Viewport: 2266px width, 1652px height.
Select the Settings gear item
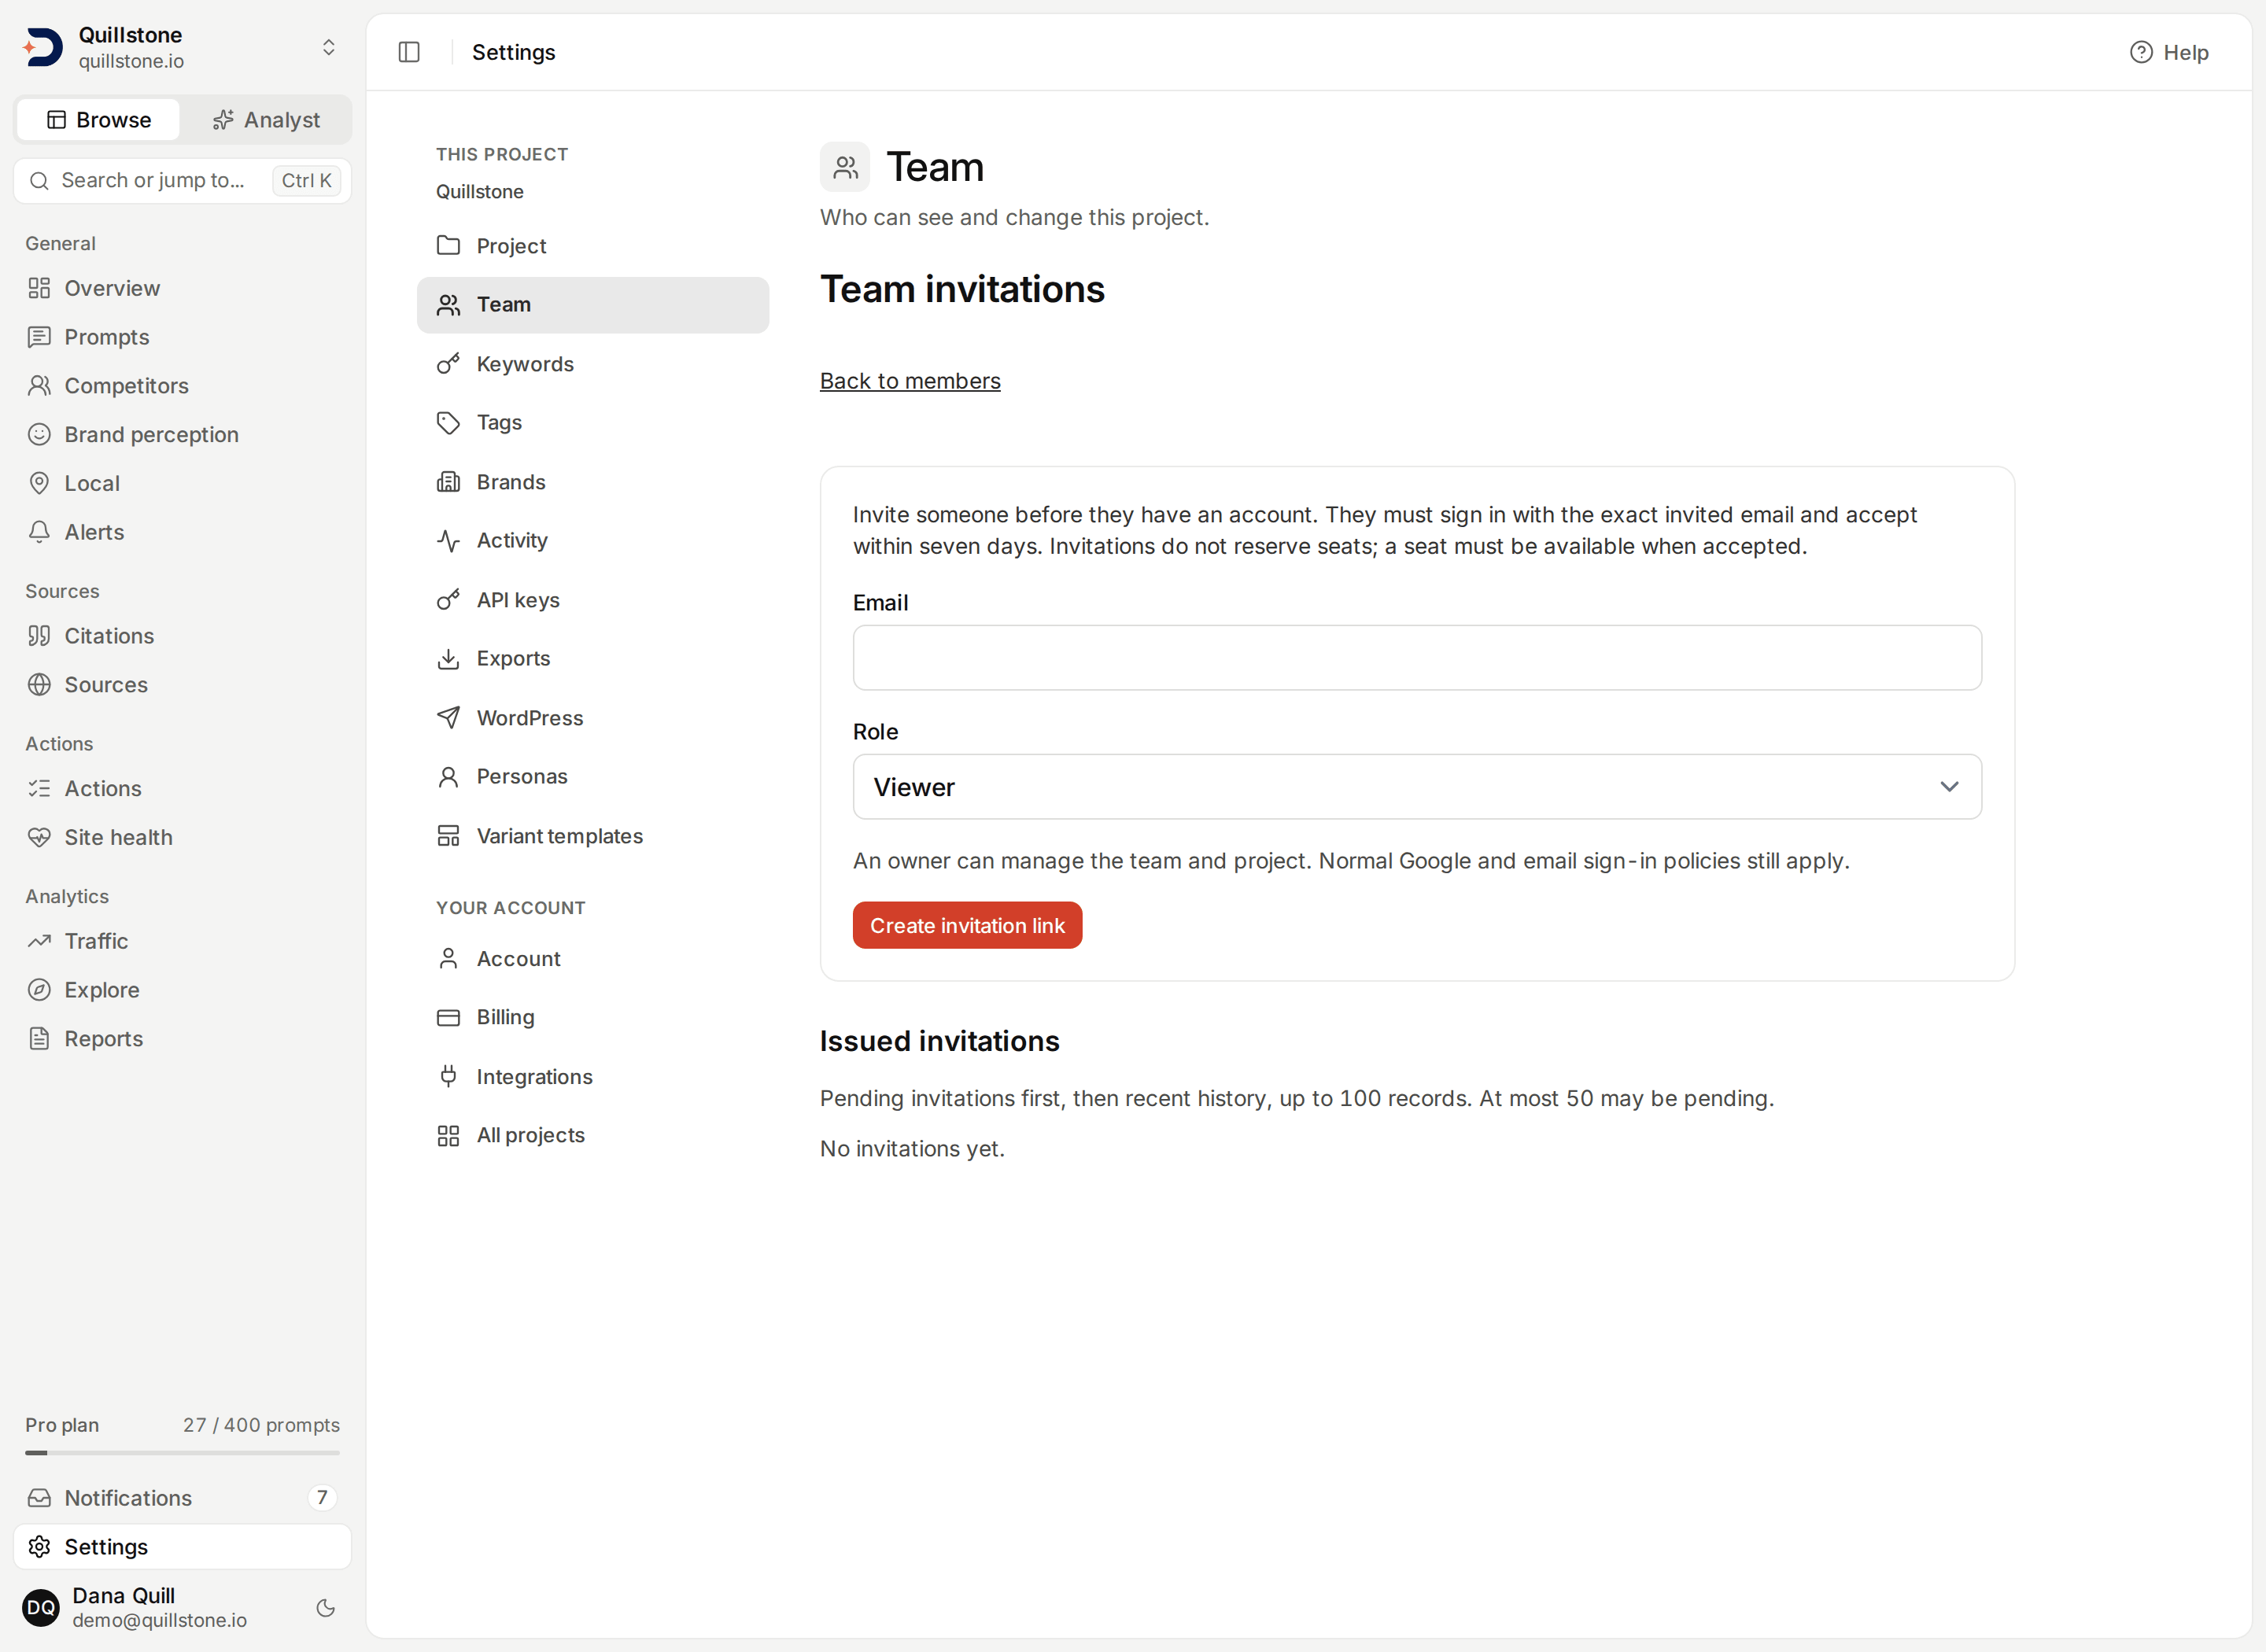tap(182, 1547)
